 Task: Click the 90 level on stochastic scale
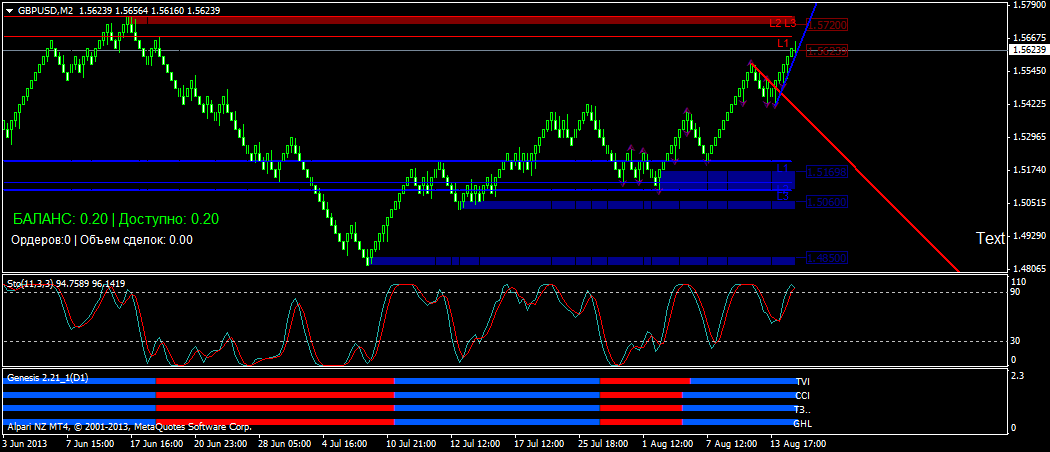(x=1017, y=292)
